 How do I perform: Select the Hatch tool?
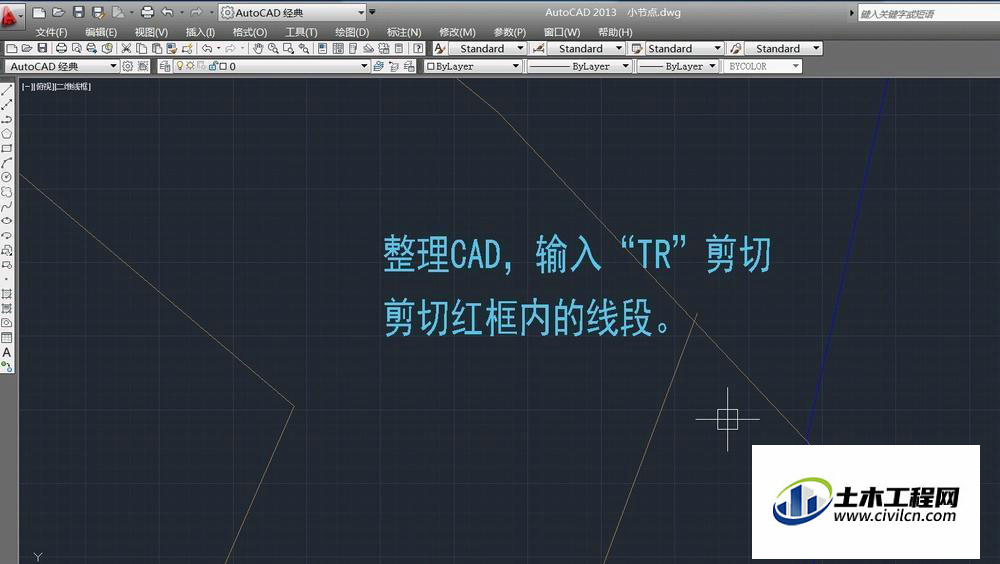[x=6, y=293]
